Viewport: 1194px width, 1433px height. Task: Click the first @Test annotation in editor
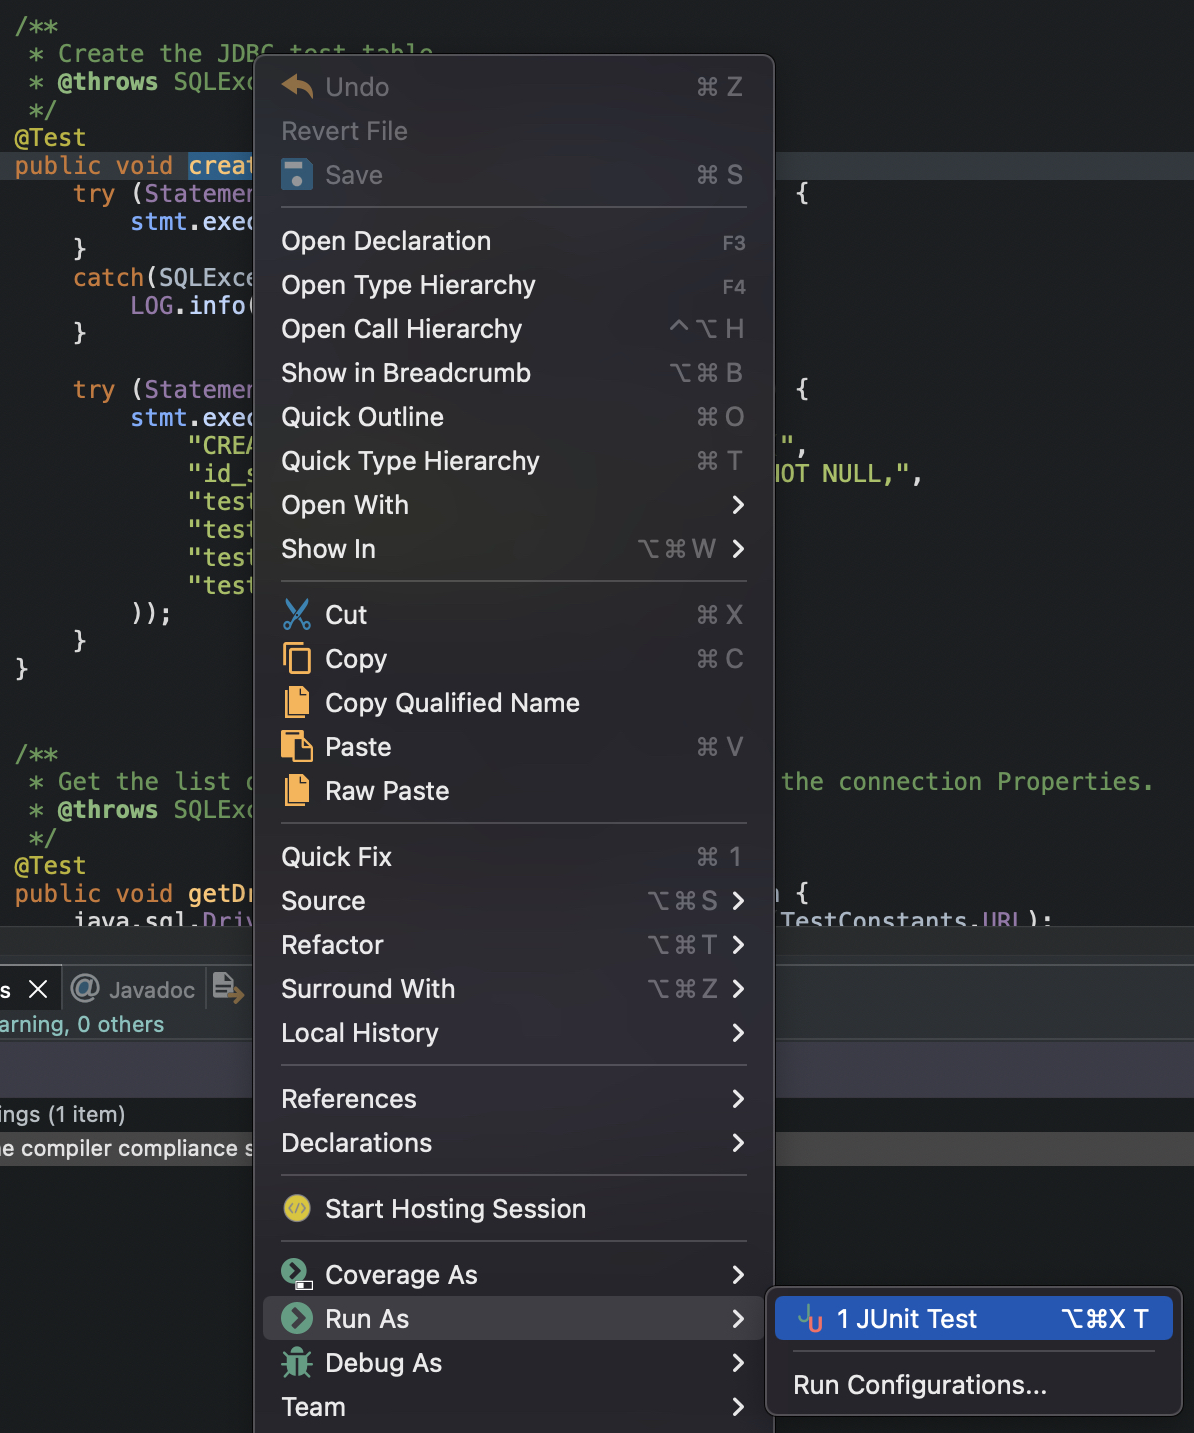coord(50,137)
